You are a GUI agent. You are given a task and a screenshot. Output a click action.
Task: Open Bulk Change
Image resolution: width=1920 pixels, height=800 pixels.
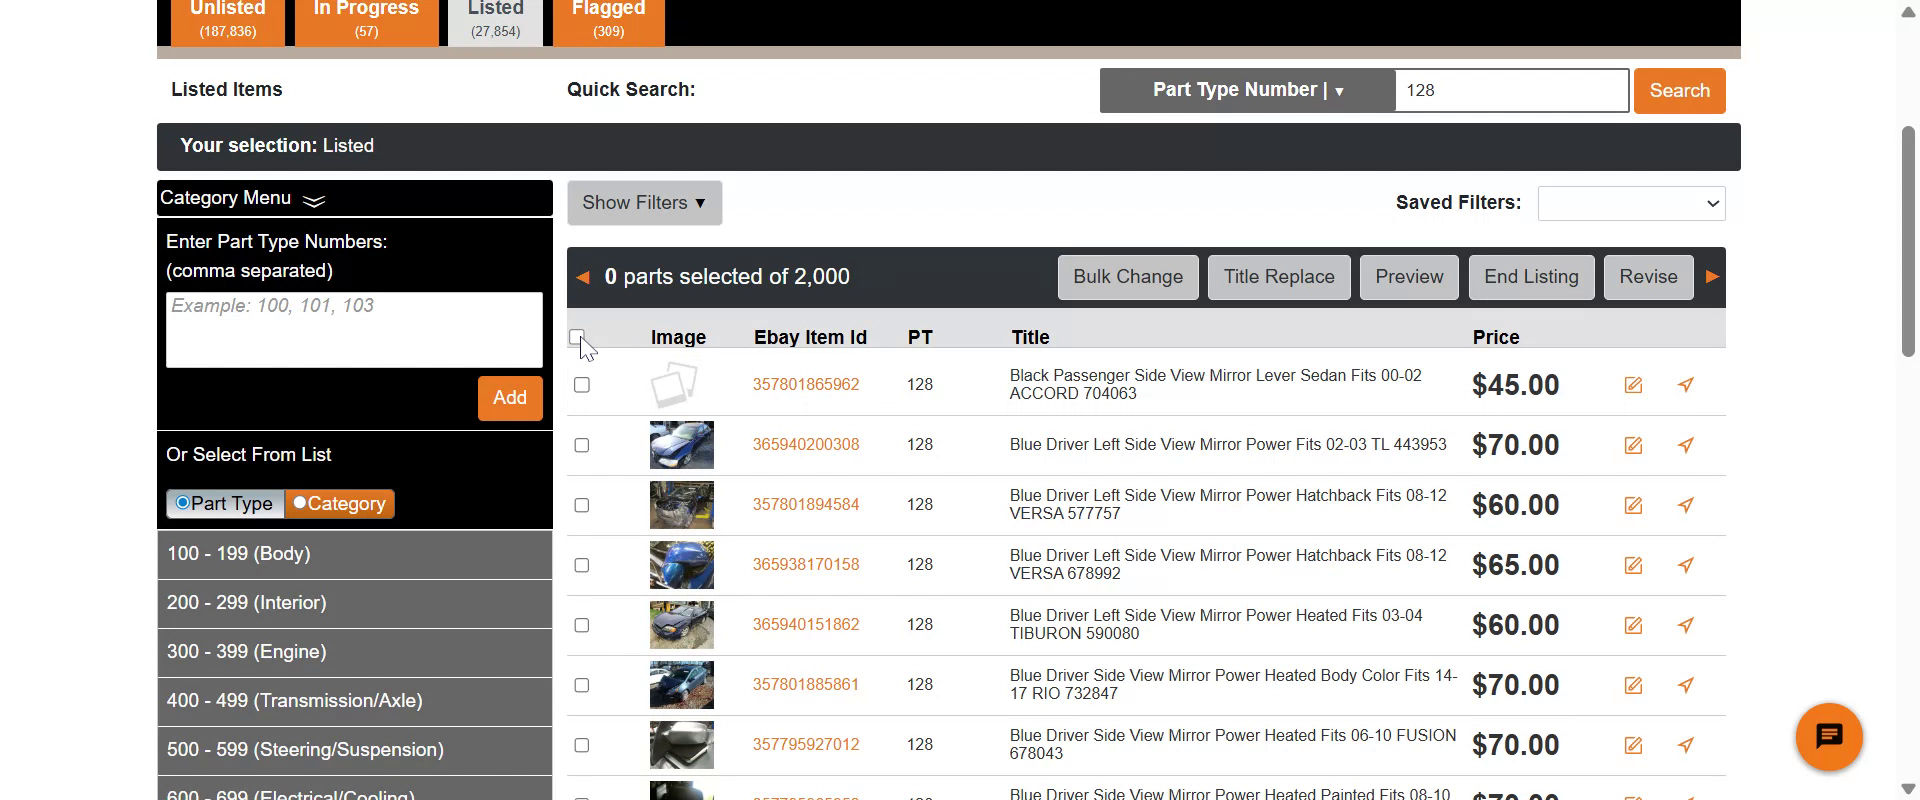click(x=1128, y=277)
